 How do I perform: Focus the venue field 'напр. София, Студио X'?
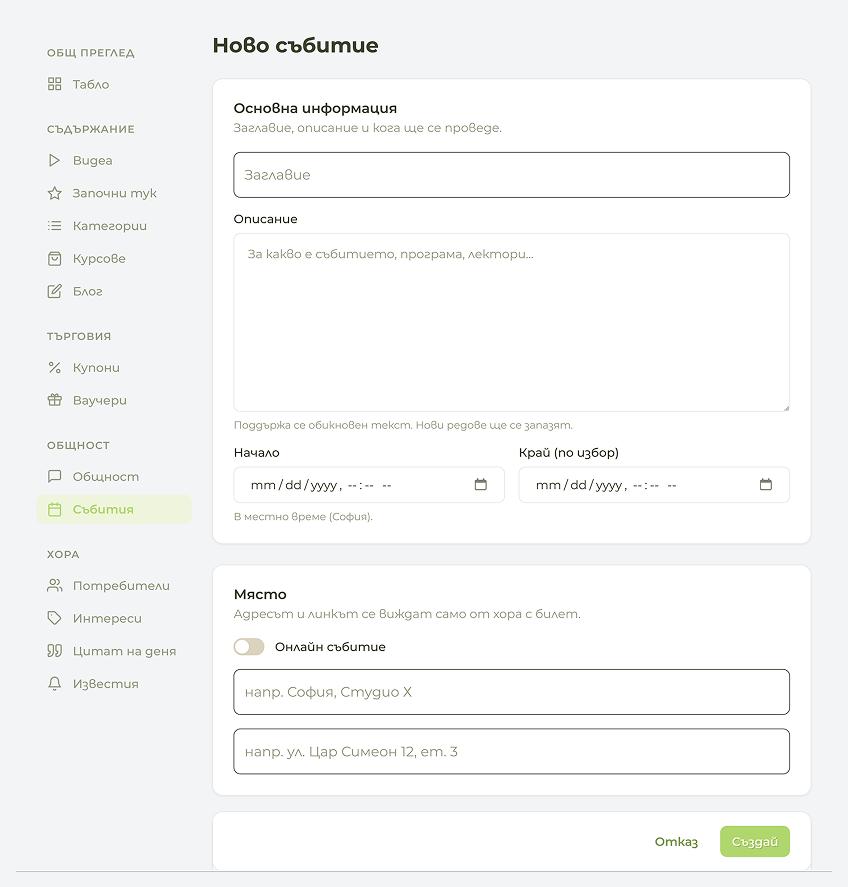[511, 692]
